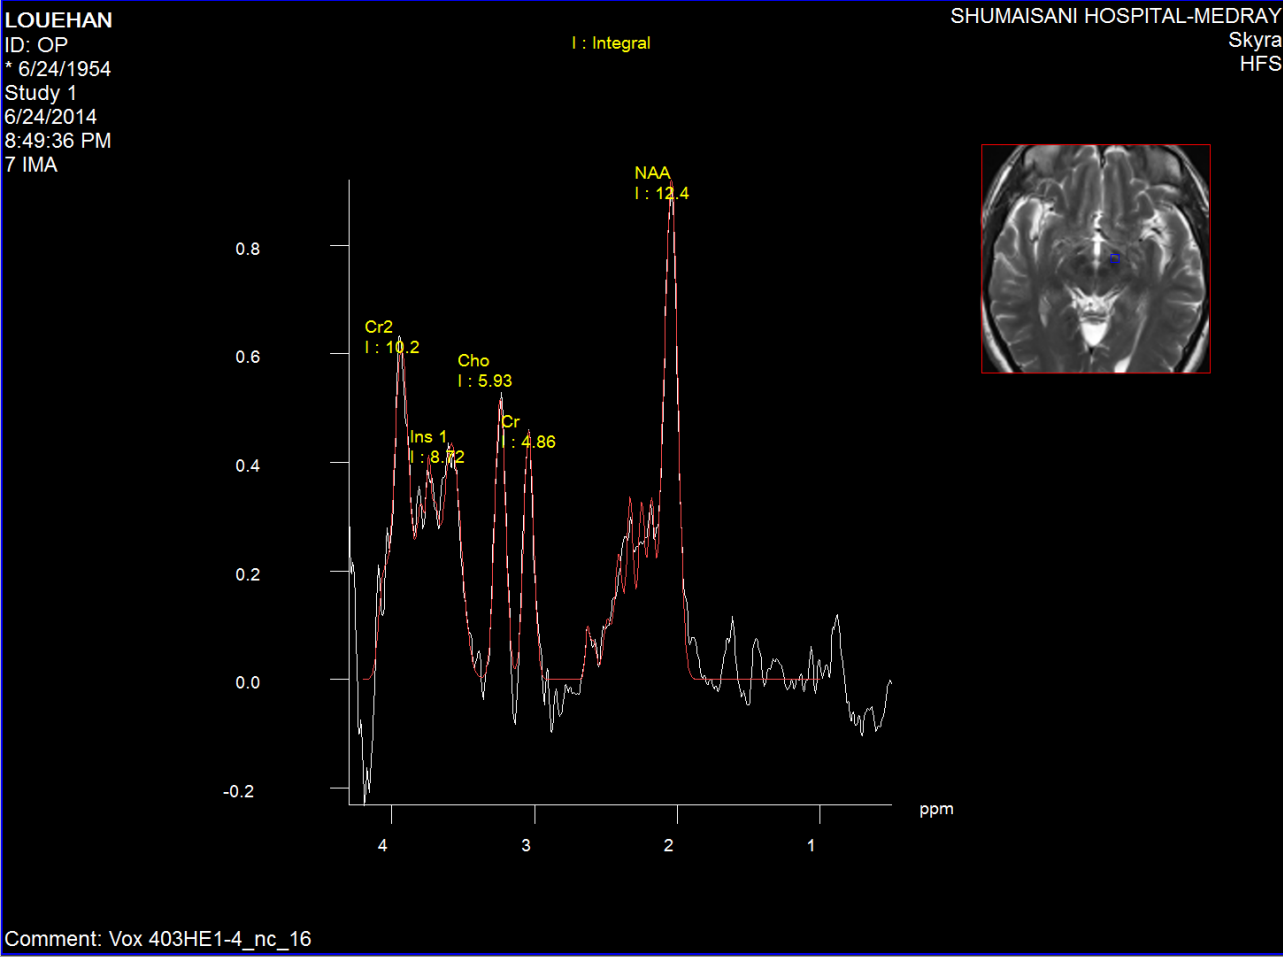1283x957 pixels.
Task: Click the 0.8 y-axis tick label
Action: 248,249
